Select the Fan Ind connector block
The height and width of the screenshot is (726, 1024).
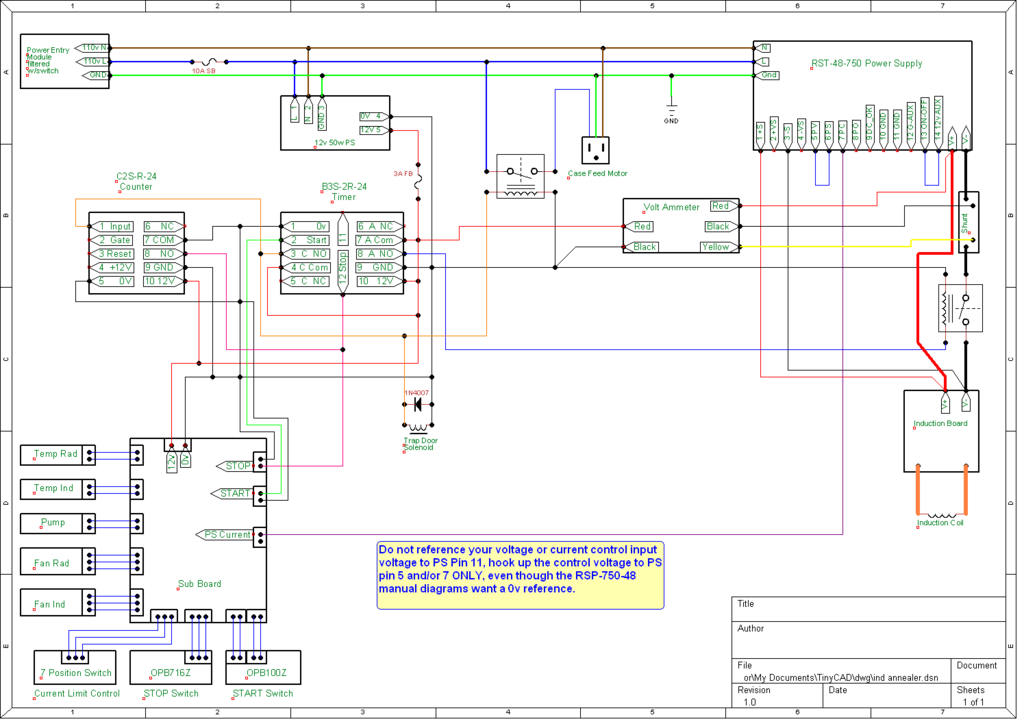(57, 603)
